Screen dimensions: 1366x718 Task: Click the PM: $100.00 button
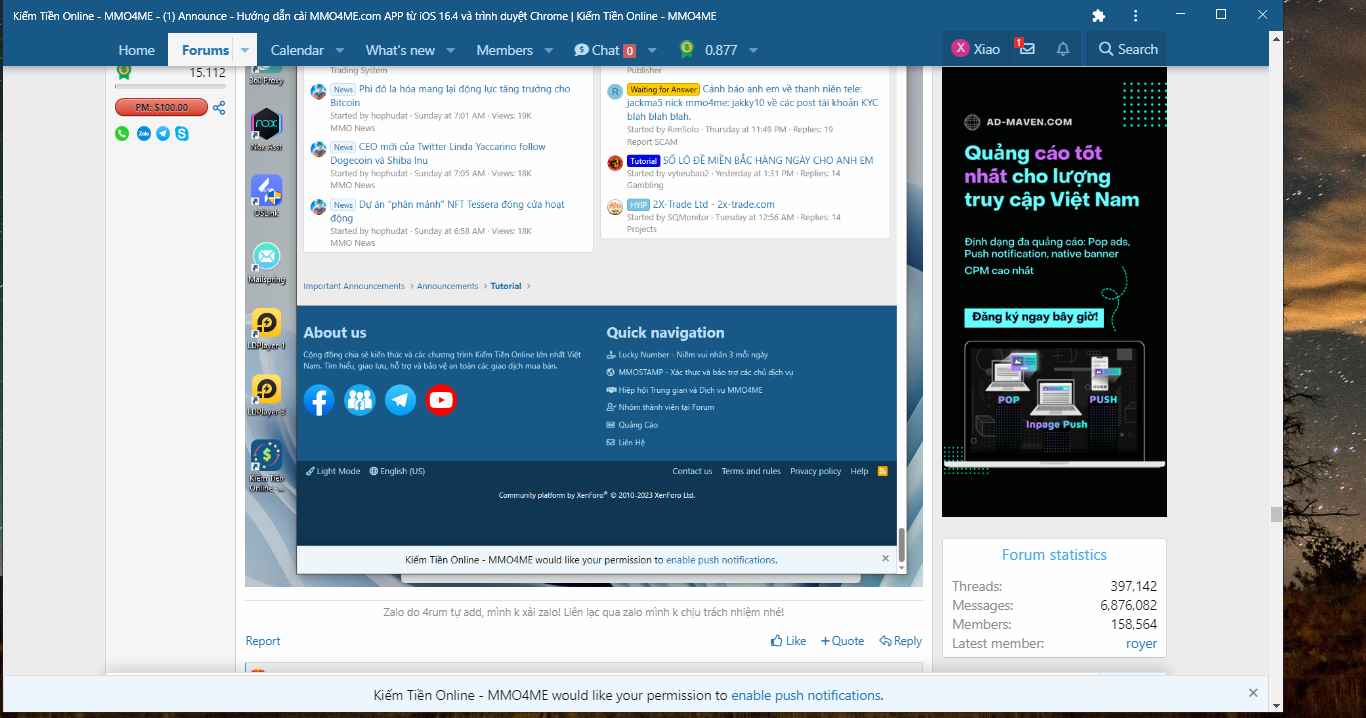tap(161, 107)
